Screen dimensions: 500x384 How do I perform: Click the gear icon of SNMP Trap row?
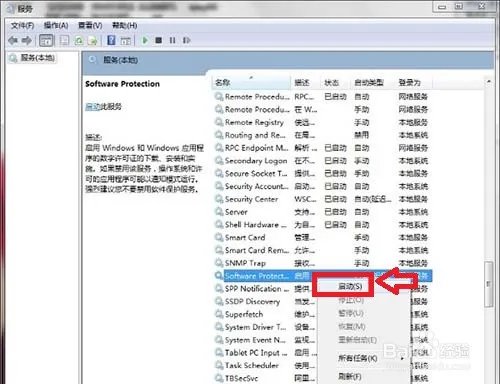[x=219, y=263]
